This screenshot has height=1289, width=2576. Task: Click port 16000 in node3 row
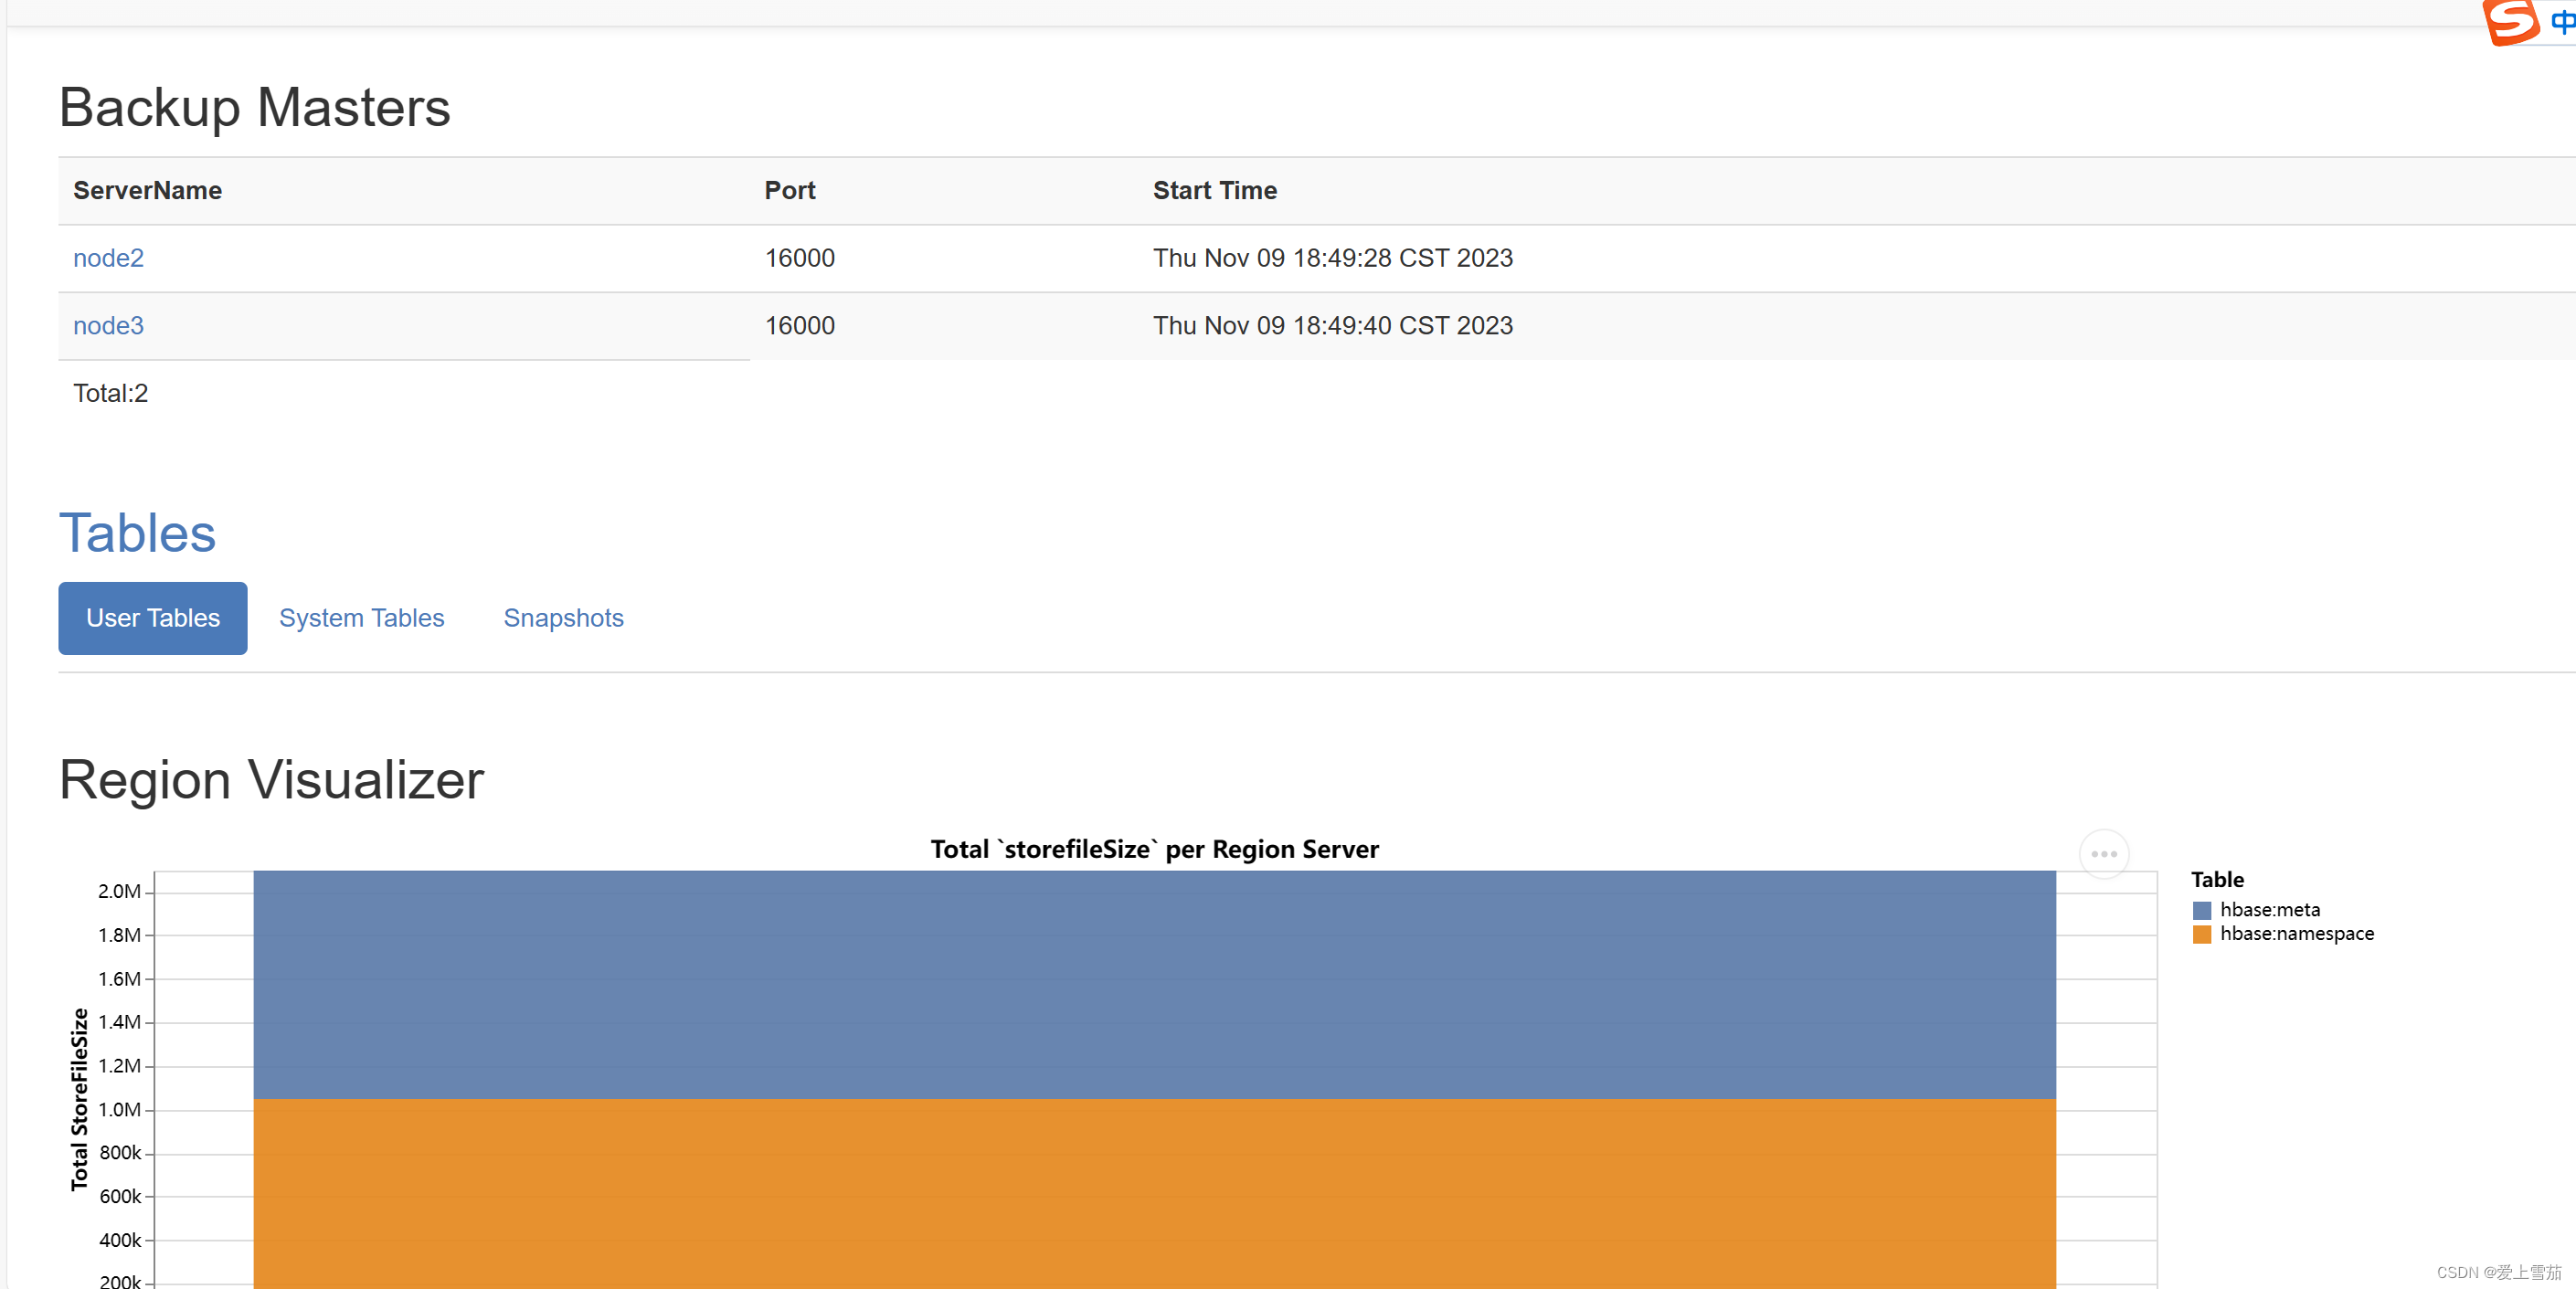pyautogui.click(x=799, y=326)
